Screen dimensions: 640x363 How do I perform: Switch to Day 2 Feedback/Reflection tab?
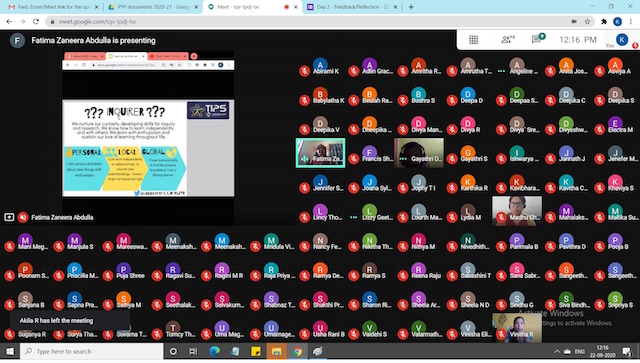(x=352, y=7)
